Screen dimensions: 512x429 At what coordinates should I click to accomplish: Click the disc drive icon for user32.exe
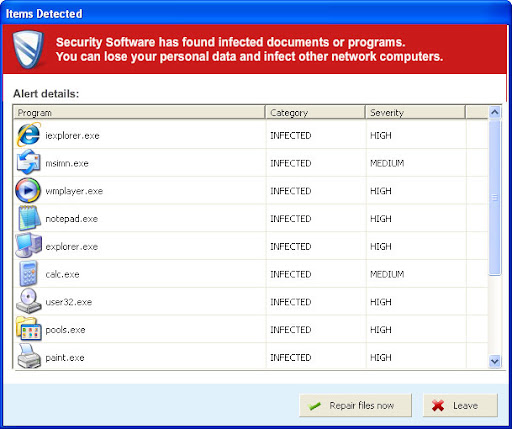(x=29, y=301)
